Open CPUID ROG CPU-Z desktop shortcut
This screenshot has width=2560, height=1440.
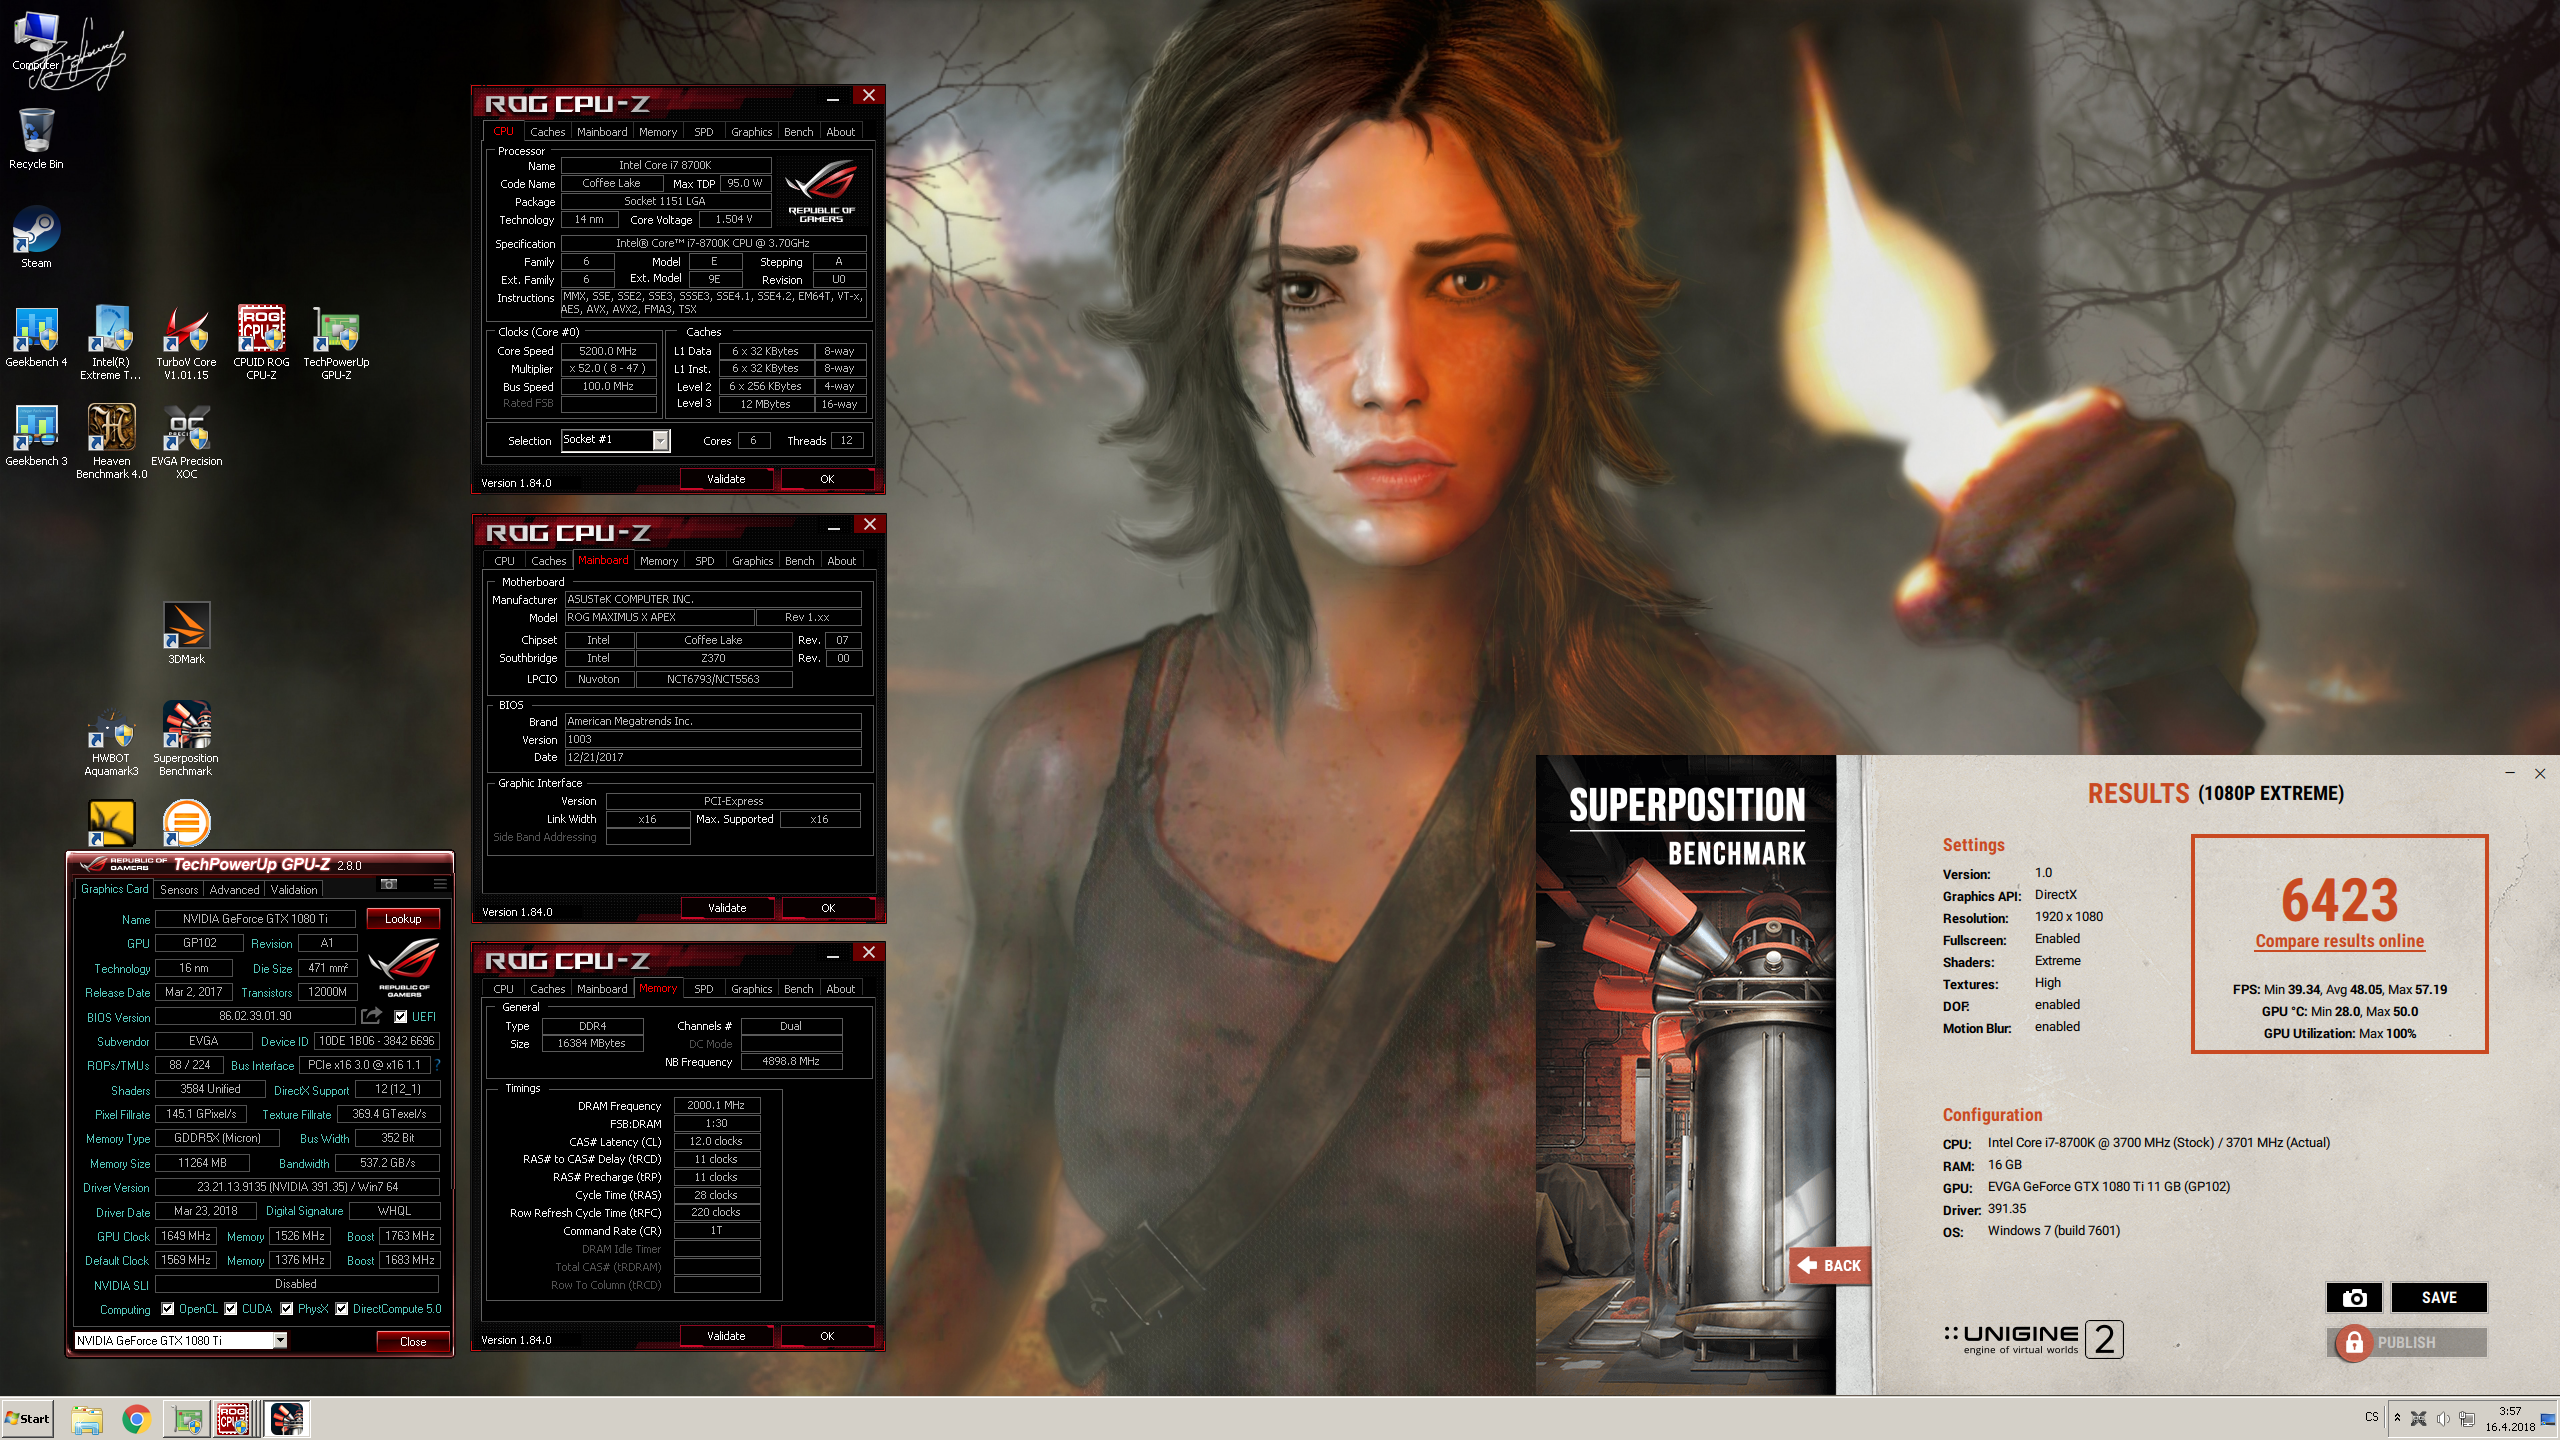[261, 343]
